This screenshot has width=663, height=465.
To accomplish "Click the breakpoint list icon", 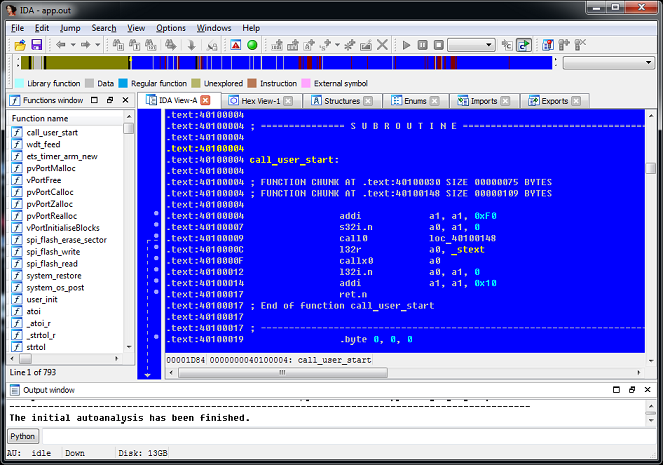I will (548, 45).
